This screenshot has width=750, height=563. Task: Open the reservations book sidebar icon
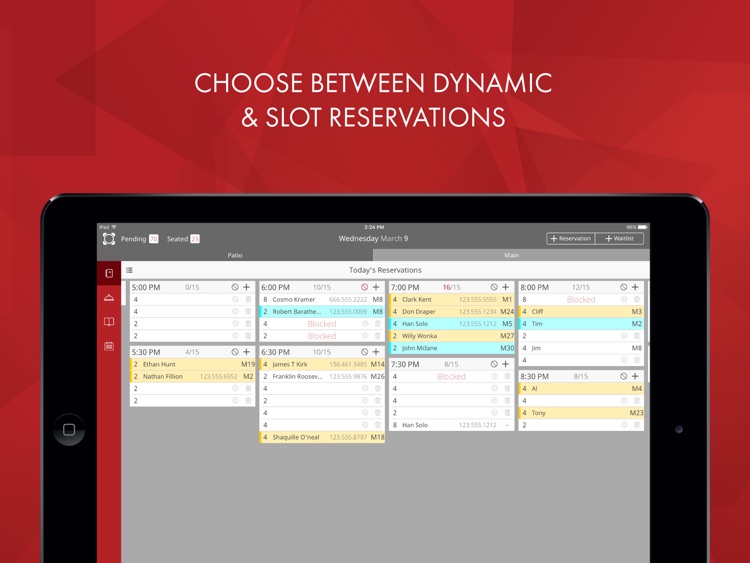pos(109,273)
